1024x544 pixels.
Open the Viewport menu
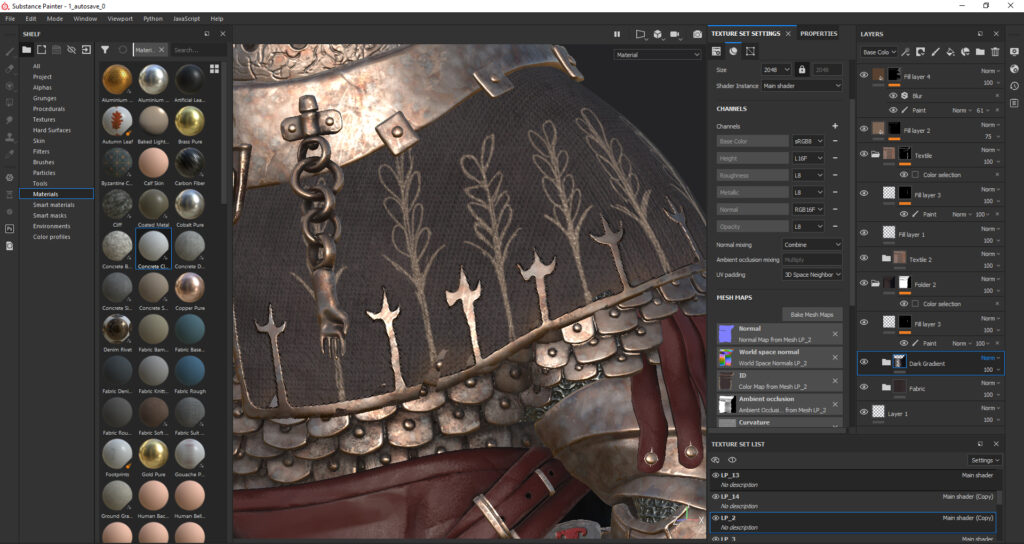[x=119, y=18]
